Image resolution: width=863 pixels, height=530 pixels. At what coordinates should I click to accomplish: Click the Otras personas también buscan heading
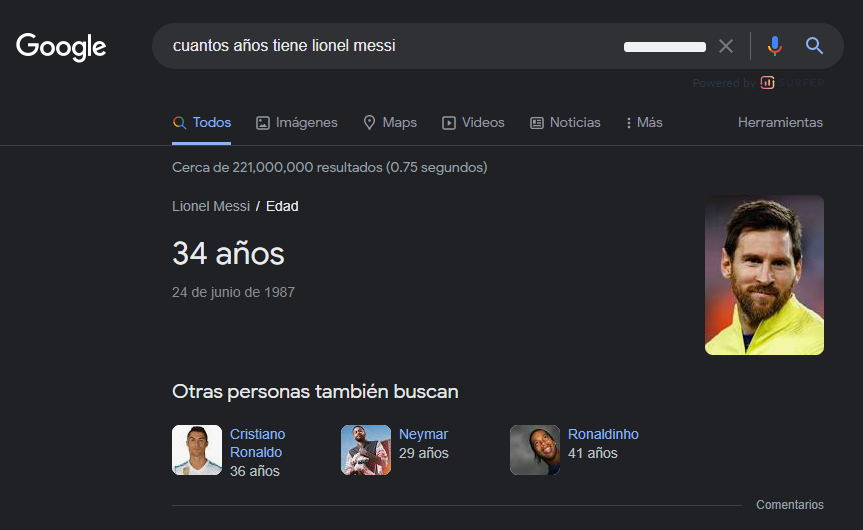[x=315, y=392]
